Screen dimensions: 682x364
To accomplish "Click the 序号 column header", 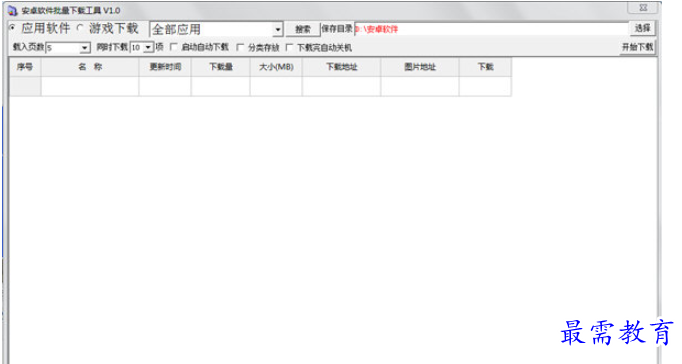I will click(x=25, y=67).
